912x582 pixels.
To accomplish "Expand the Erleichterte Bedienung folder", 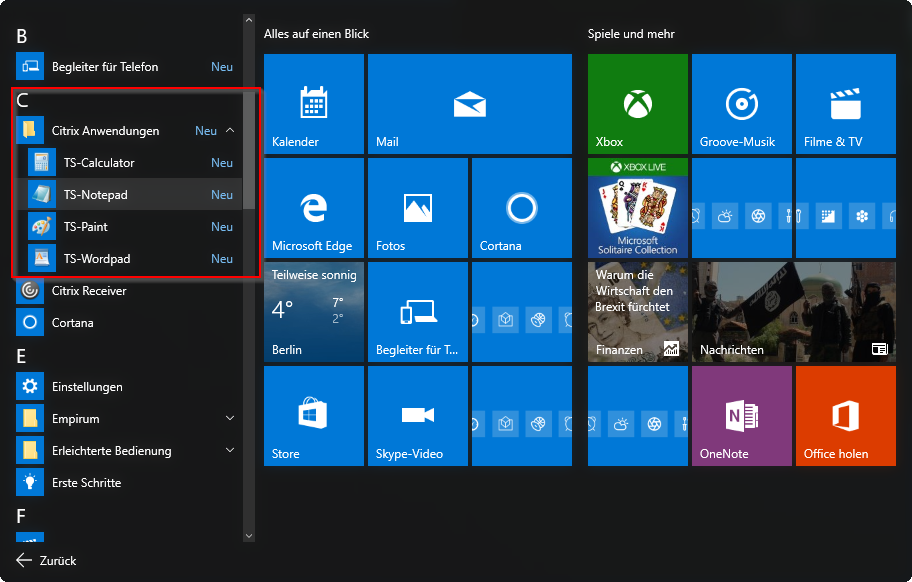I will [x=230, y=450].
